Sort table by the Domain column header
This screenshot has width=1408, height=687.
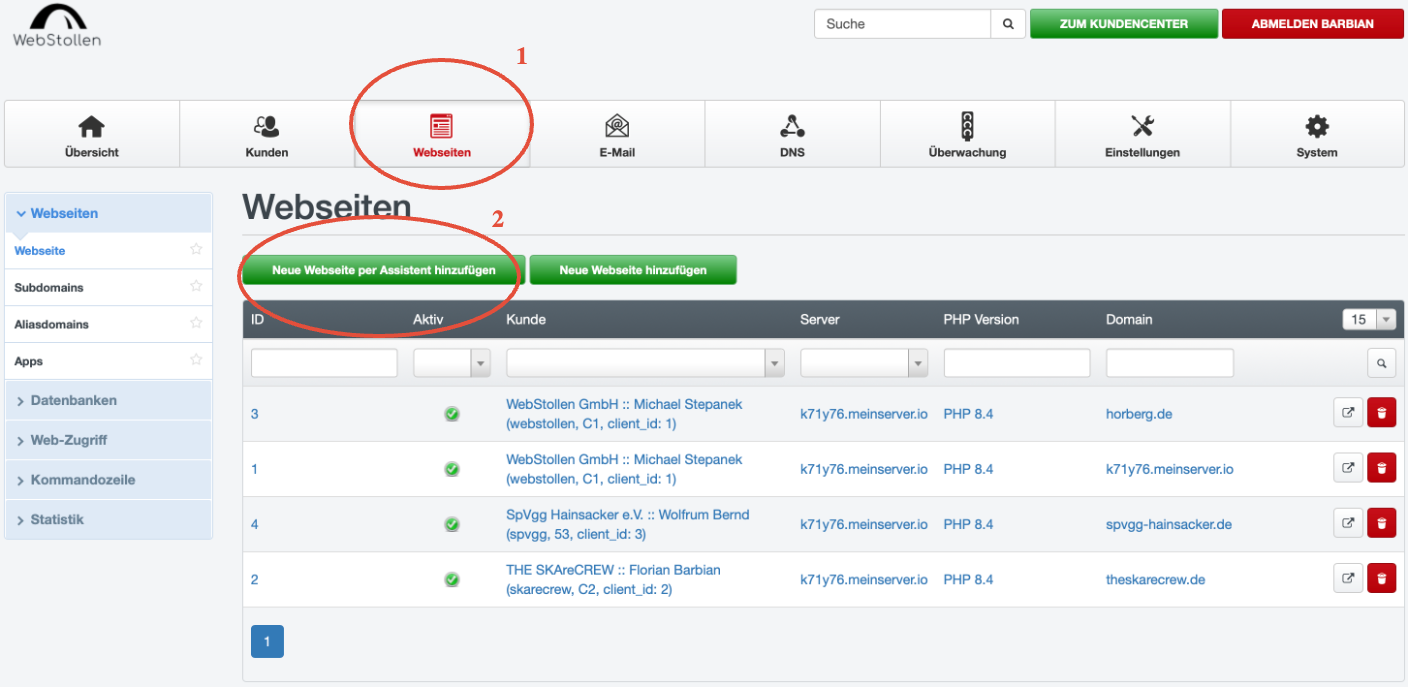[x=1129, y=320]
